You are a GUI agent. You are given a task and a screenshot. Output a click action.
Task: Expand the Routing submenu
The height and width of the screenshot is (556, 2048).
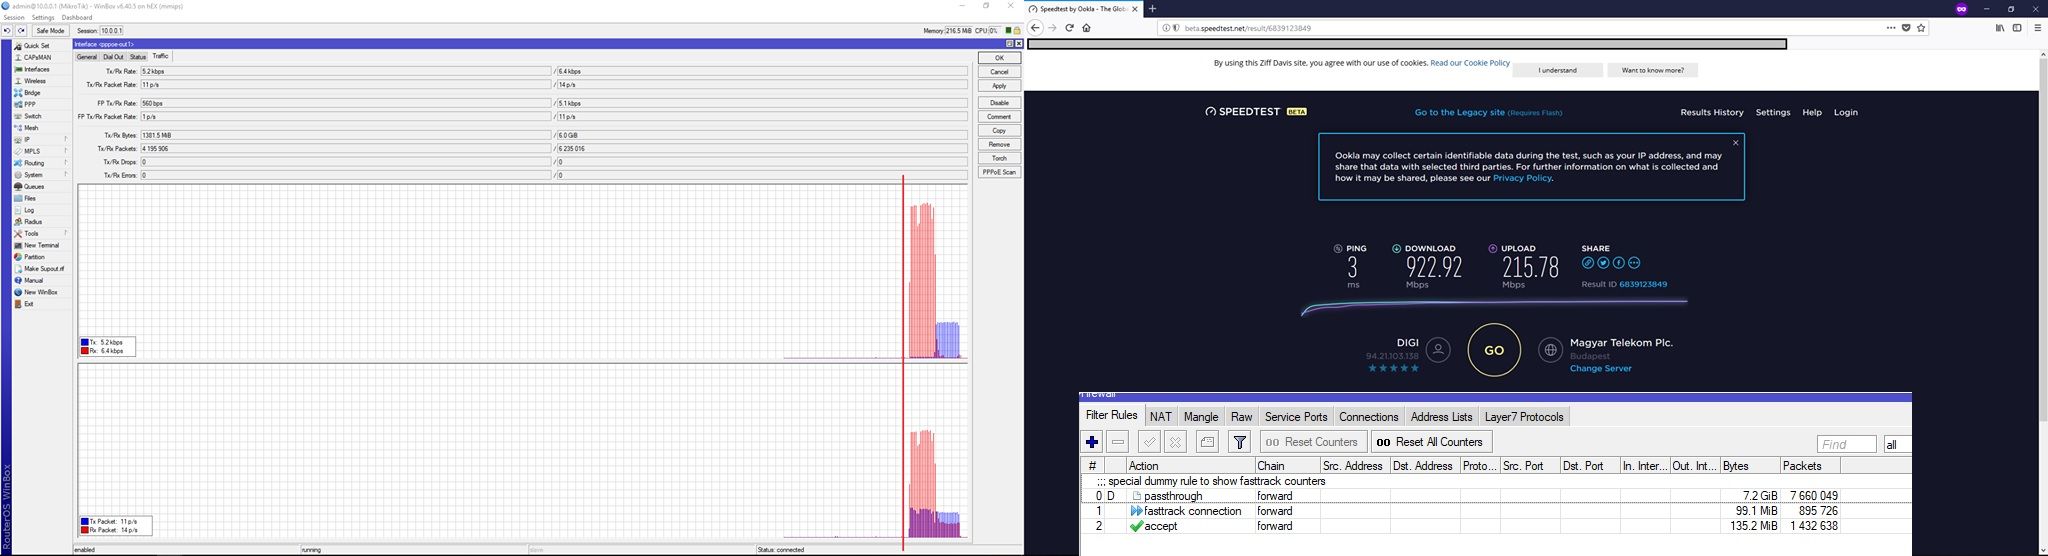(x=40, y=163)
